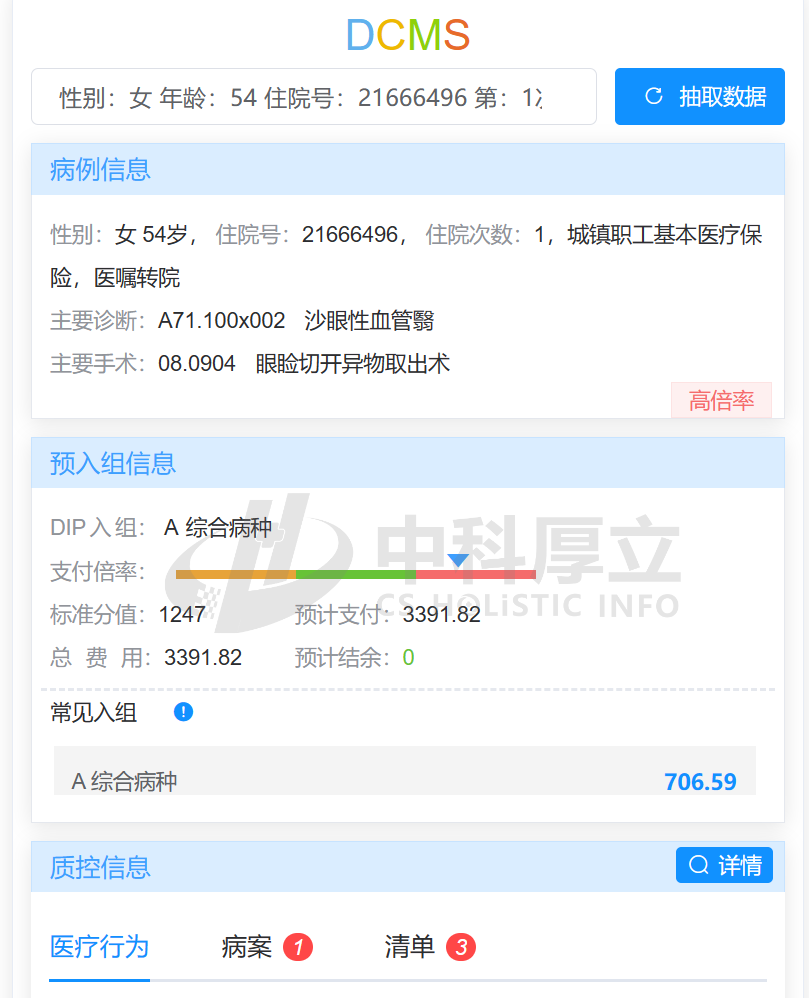Select the A 综合病种 common group row
Screen dimensions: 809x998
[x=405, y=771]
